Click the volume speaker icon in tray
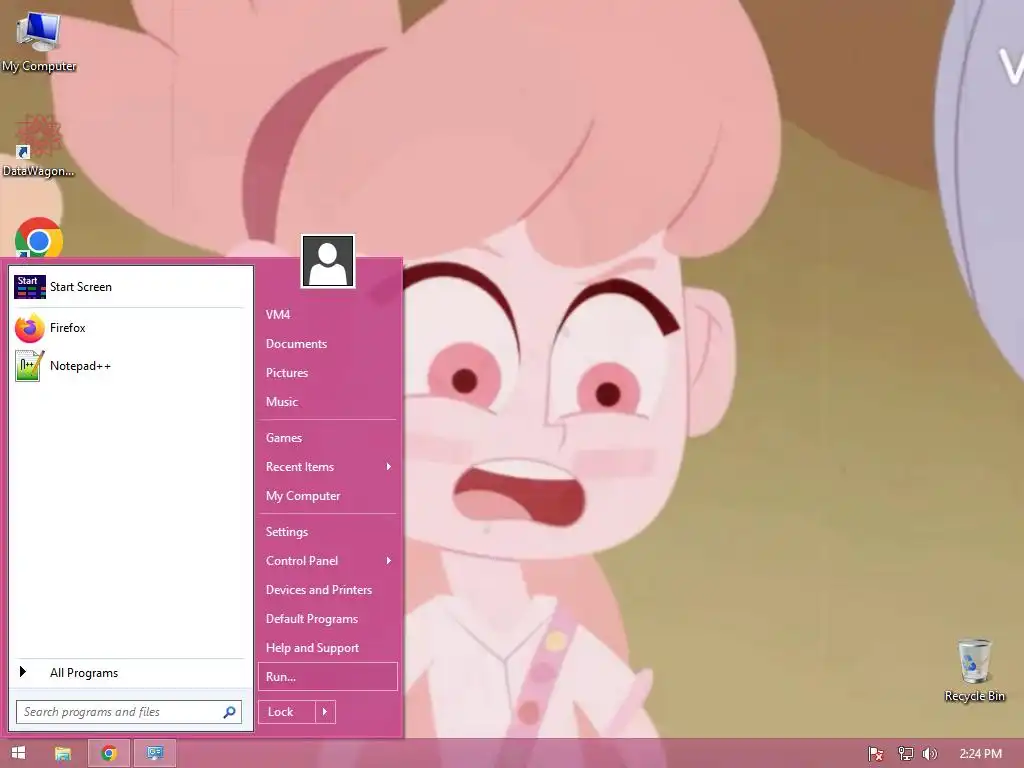 (x=930, y=754)
